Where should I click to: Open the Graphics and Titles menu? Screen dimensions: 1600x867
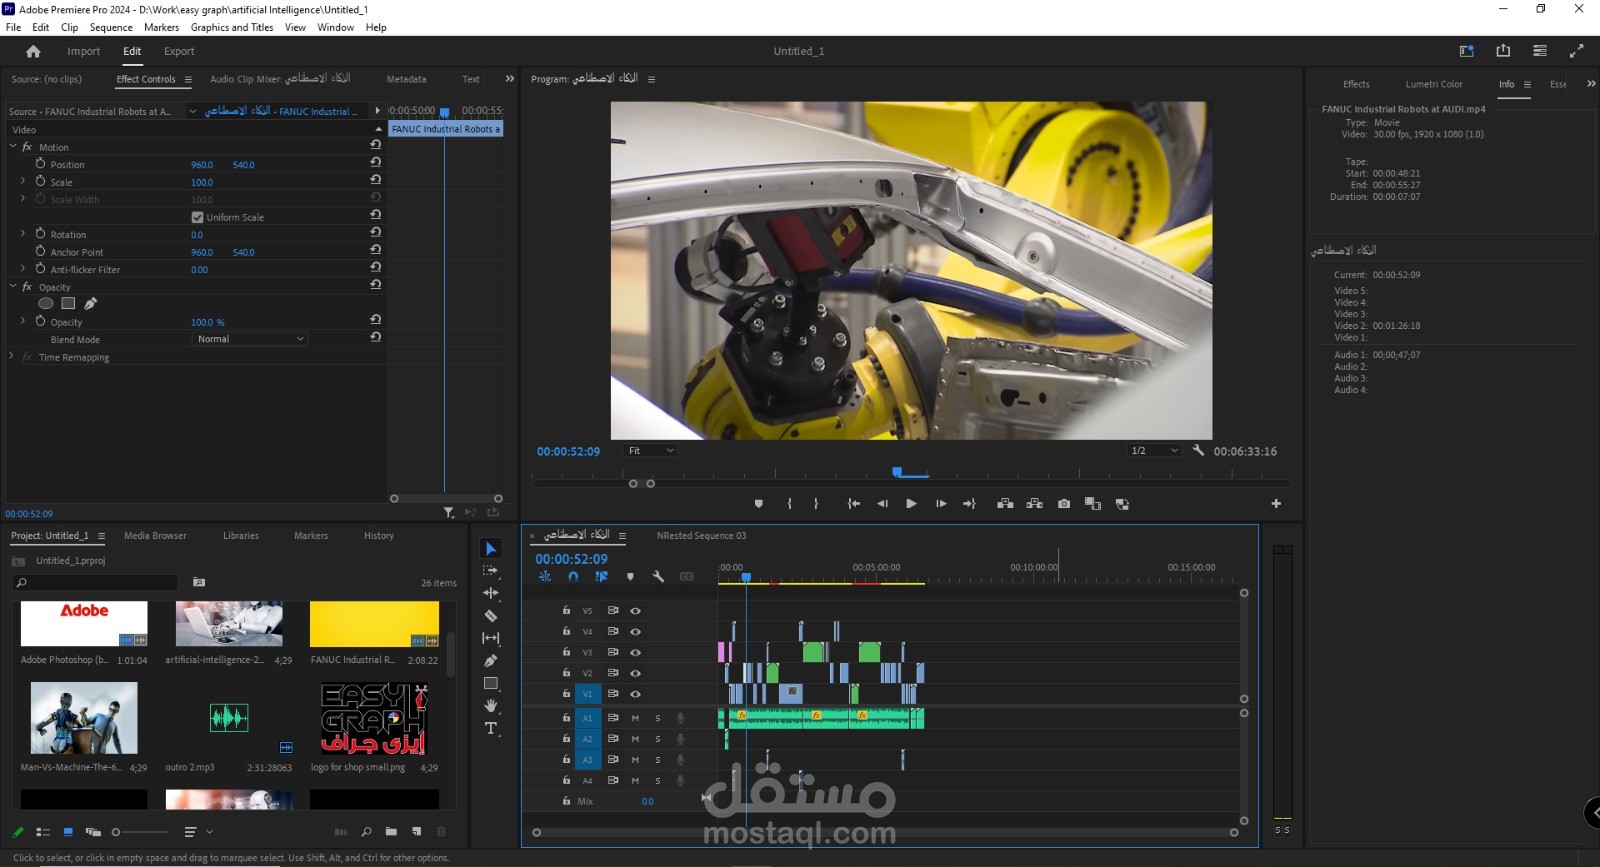(x=232, y=27)
